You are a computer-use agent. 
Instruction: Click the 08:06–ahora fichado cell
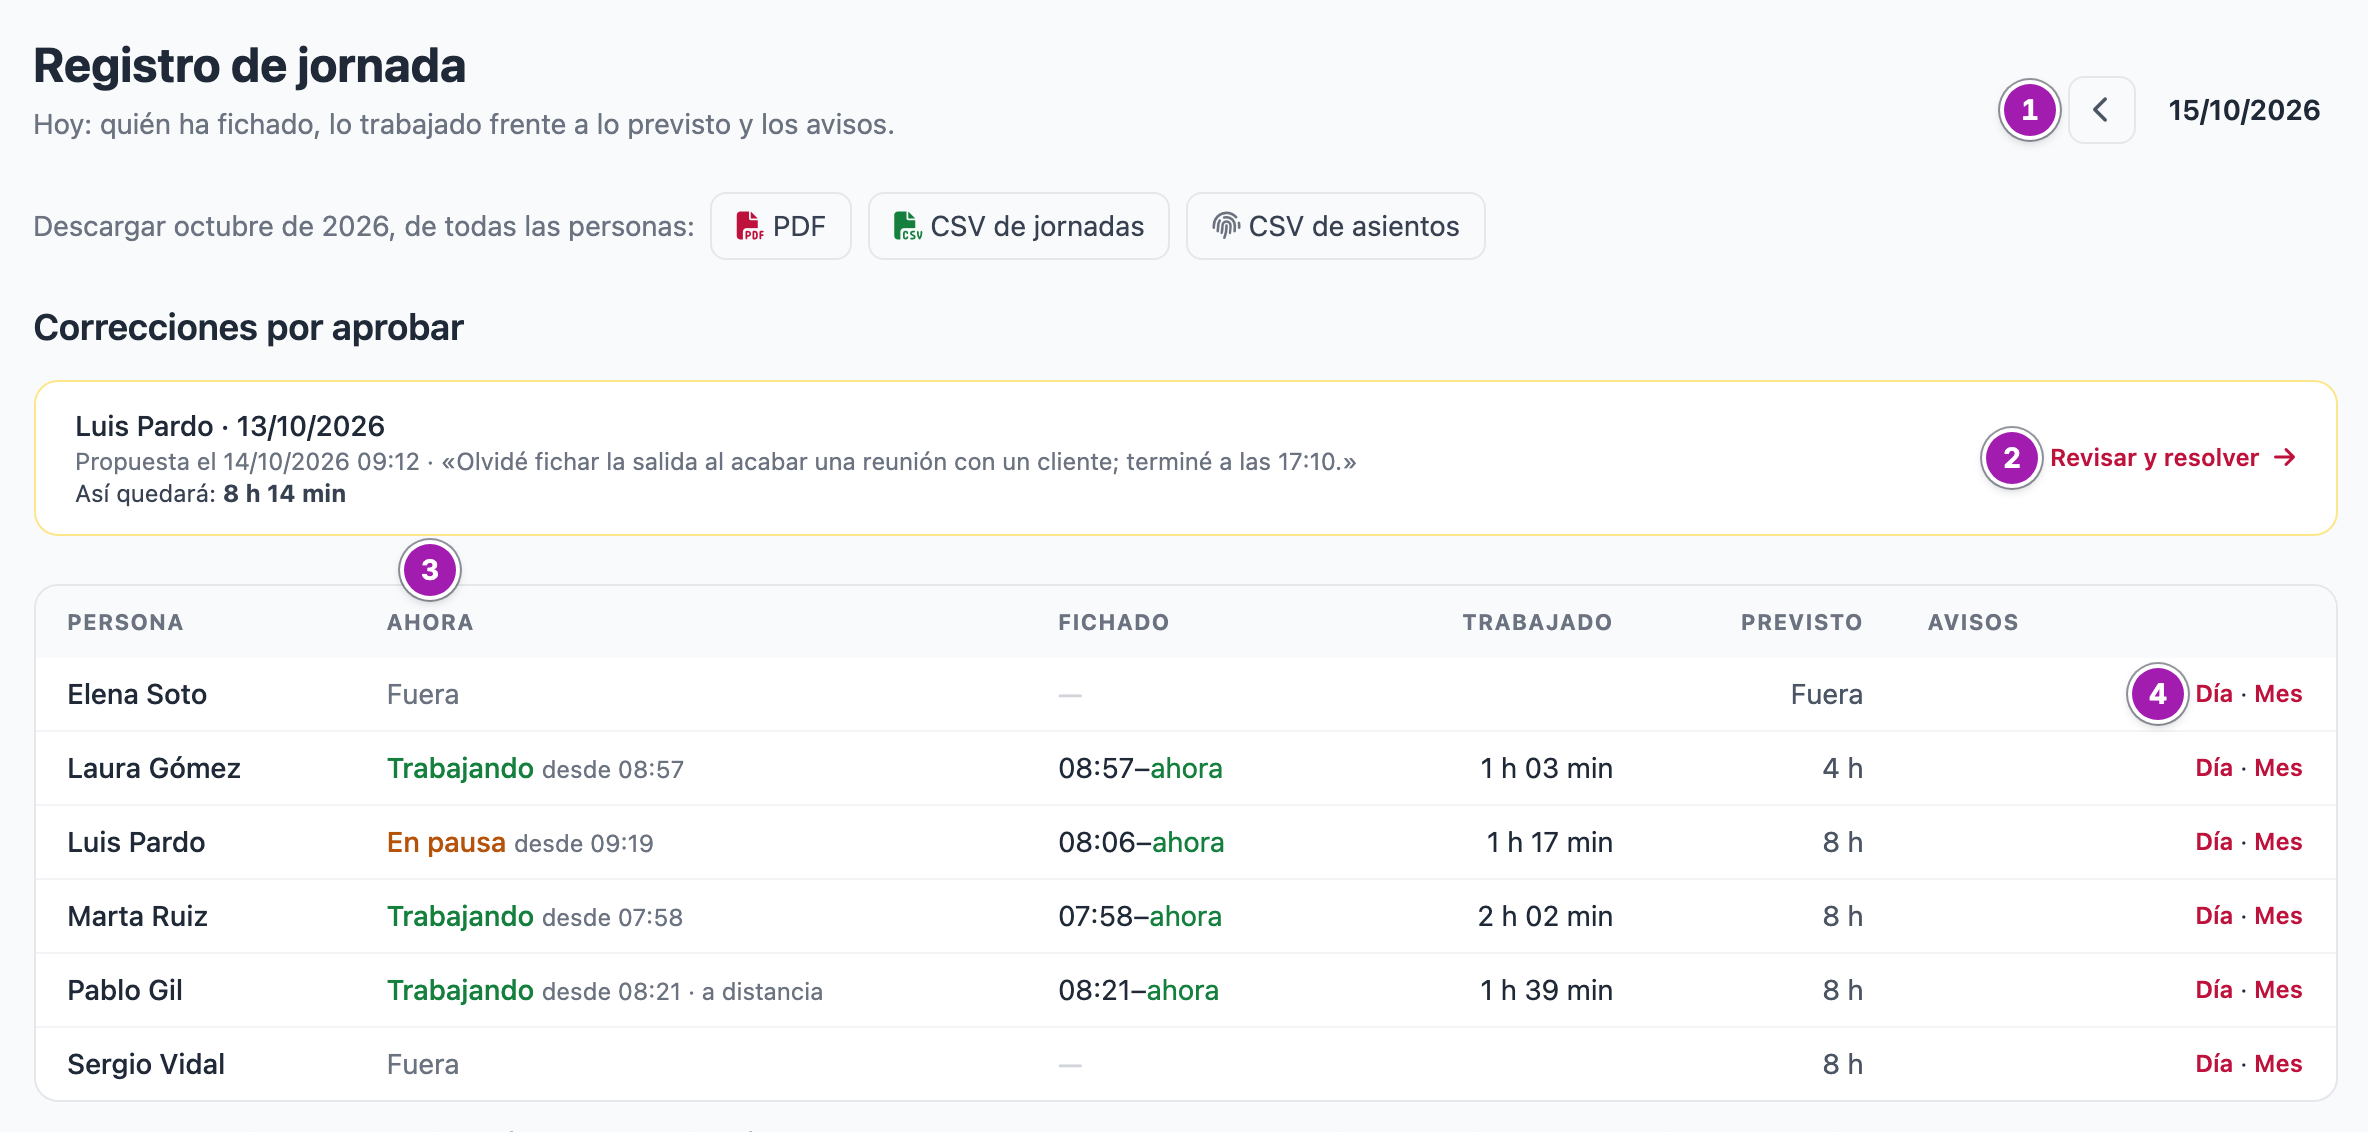coord(1141,842)
